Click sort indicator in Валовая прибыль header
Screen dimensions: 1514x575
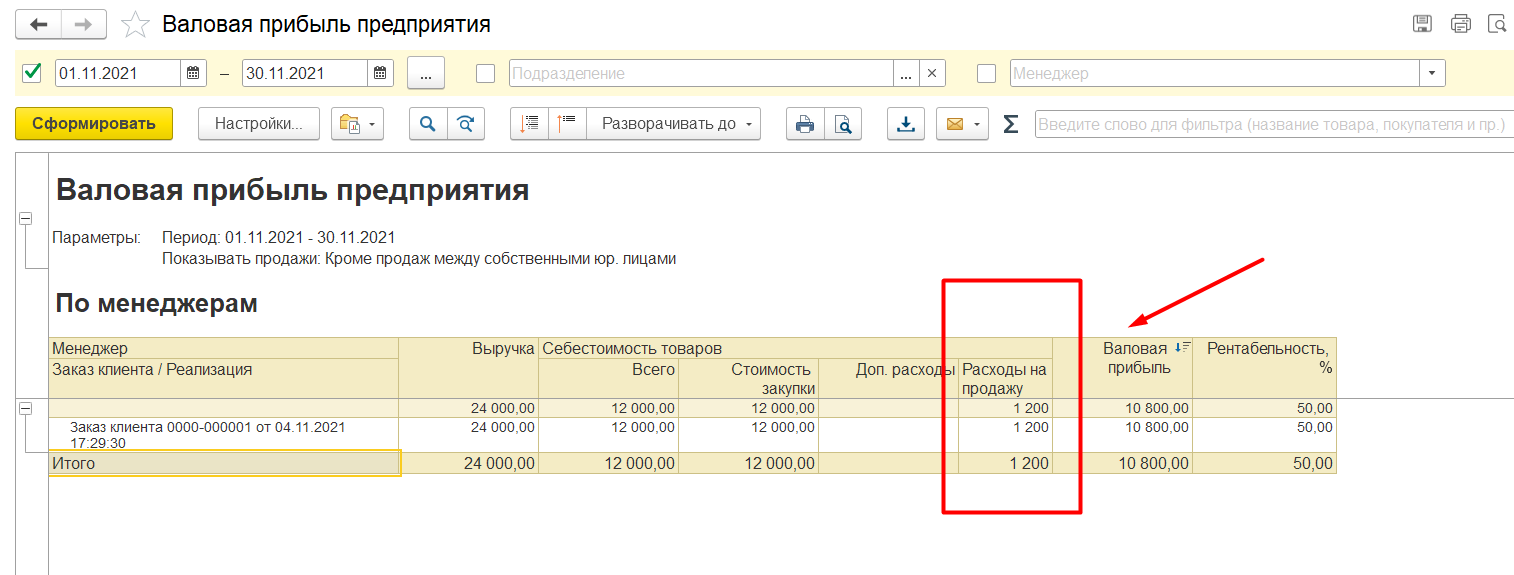coord(1183,347)
